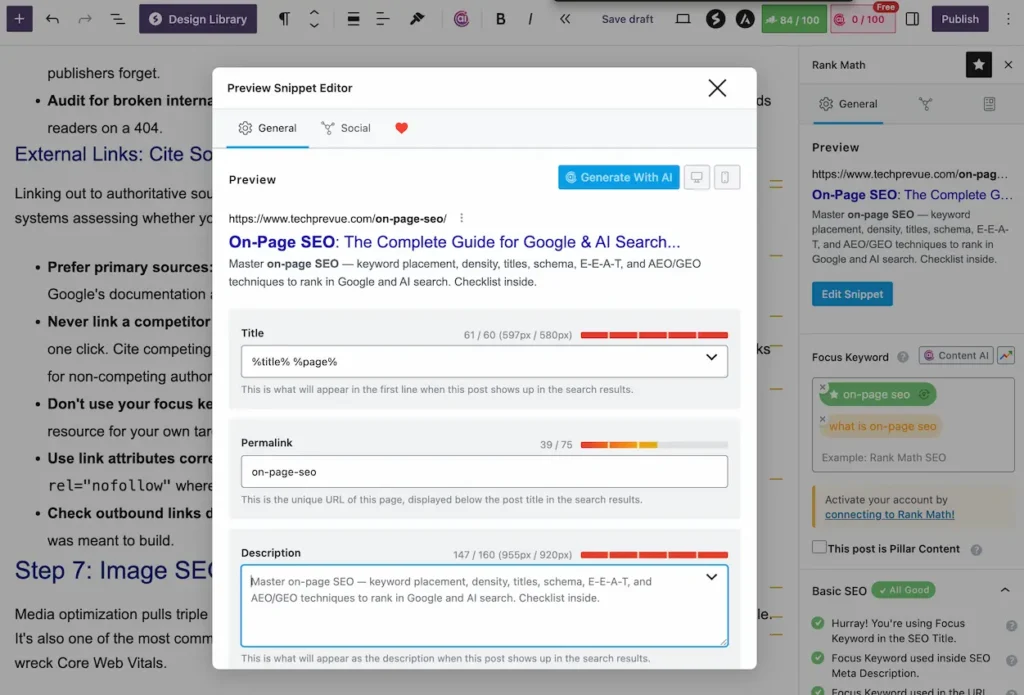Screen dimensions: 1024x695
Task: Click the Publish button
Action: [x=959, y=19]
